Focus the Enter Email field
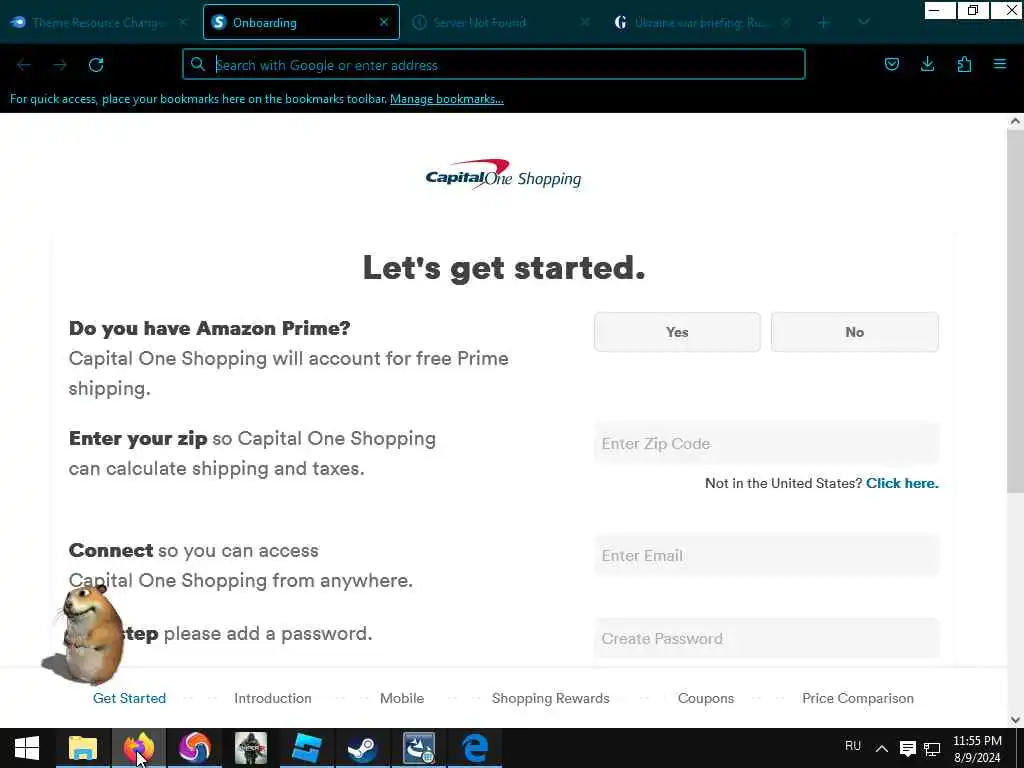1024x768 pixels. [766, 555]
